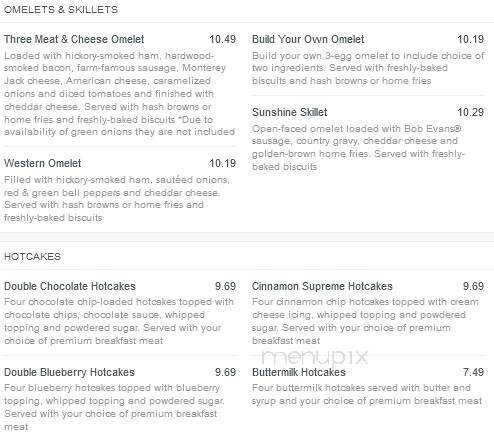Select Sunshine Skillet item name
This screenshot has width=494, height=440.
289,112
